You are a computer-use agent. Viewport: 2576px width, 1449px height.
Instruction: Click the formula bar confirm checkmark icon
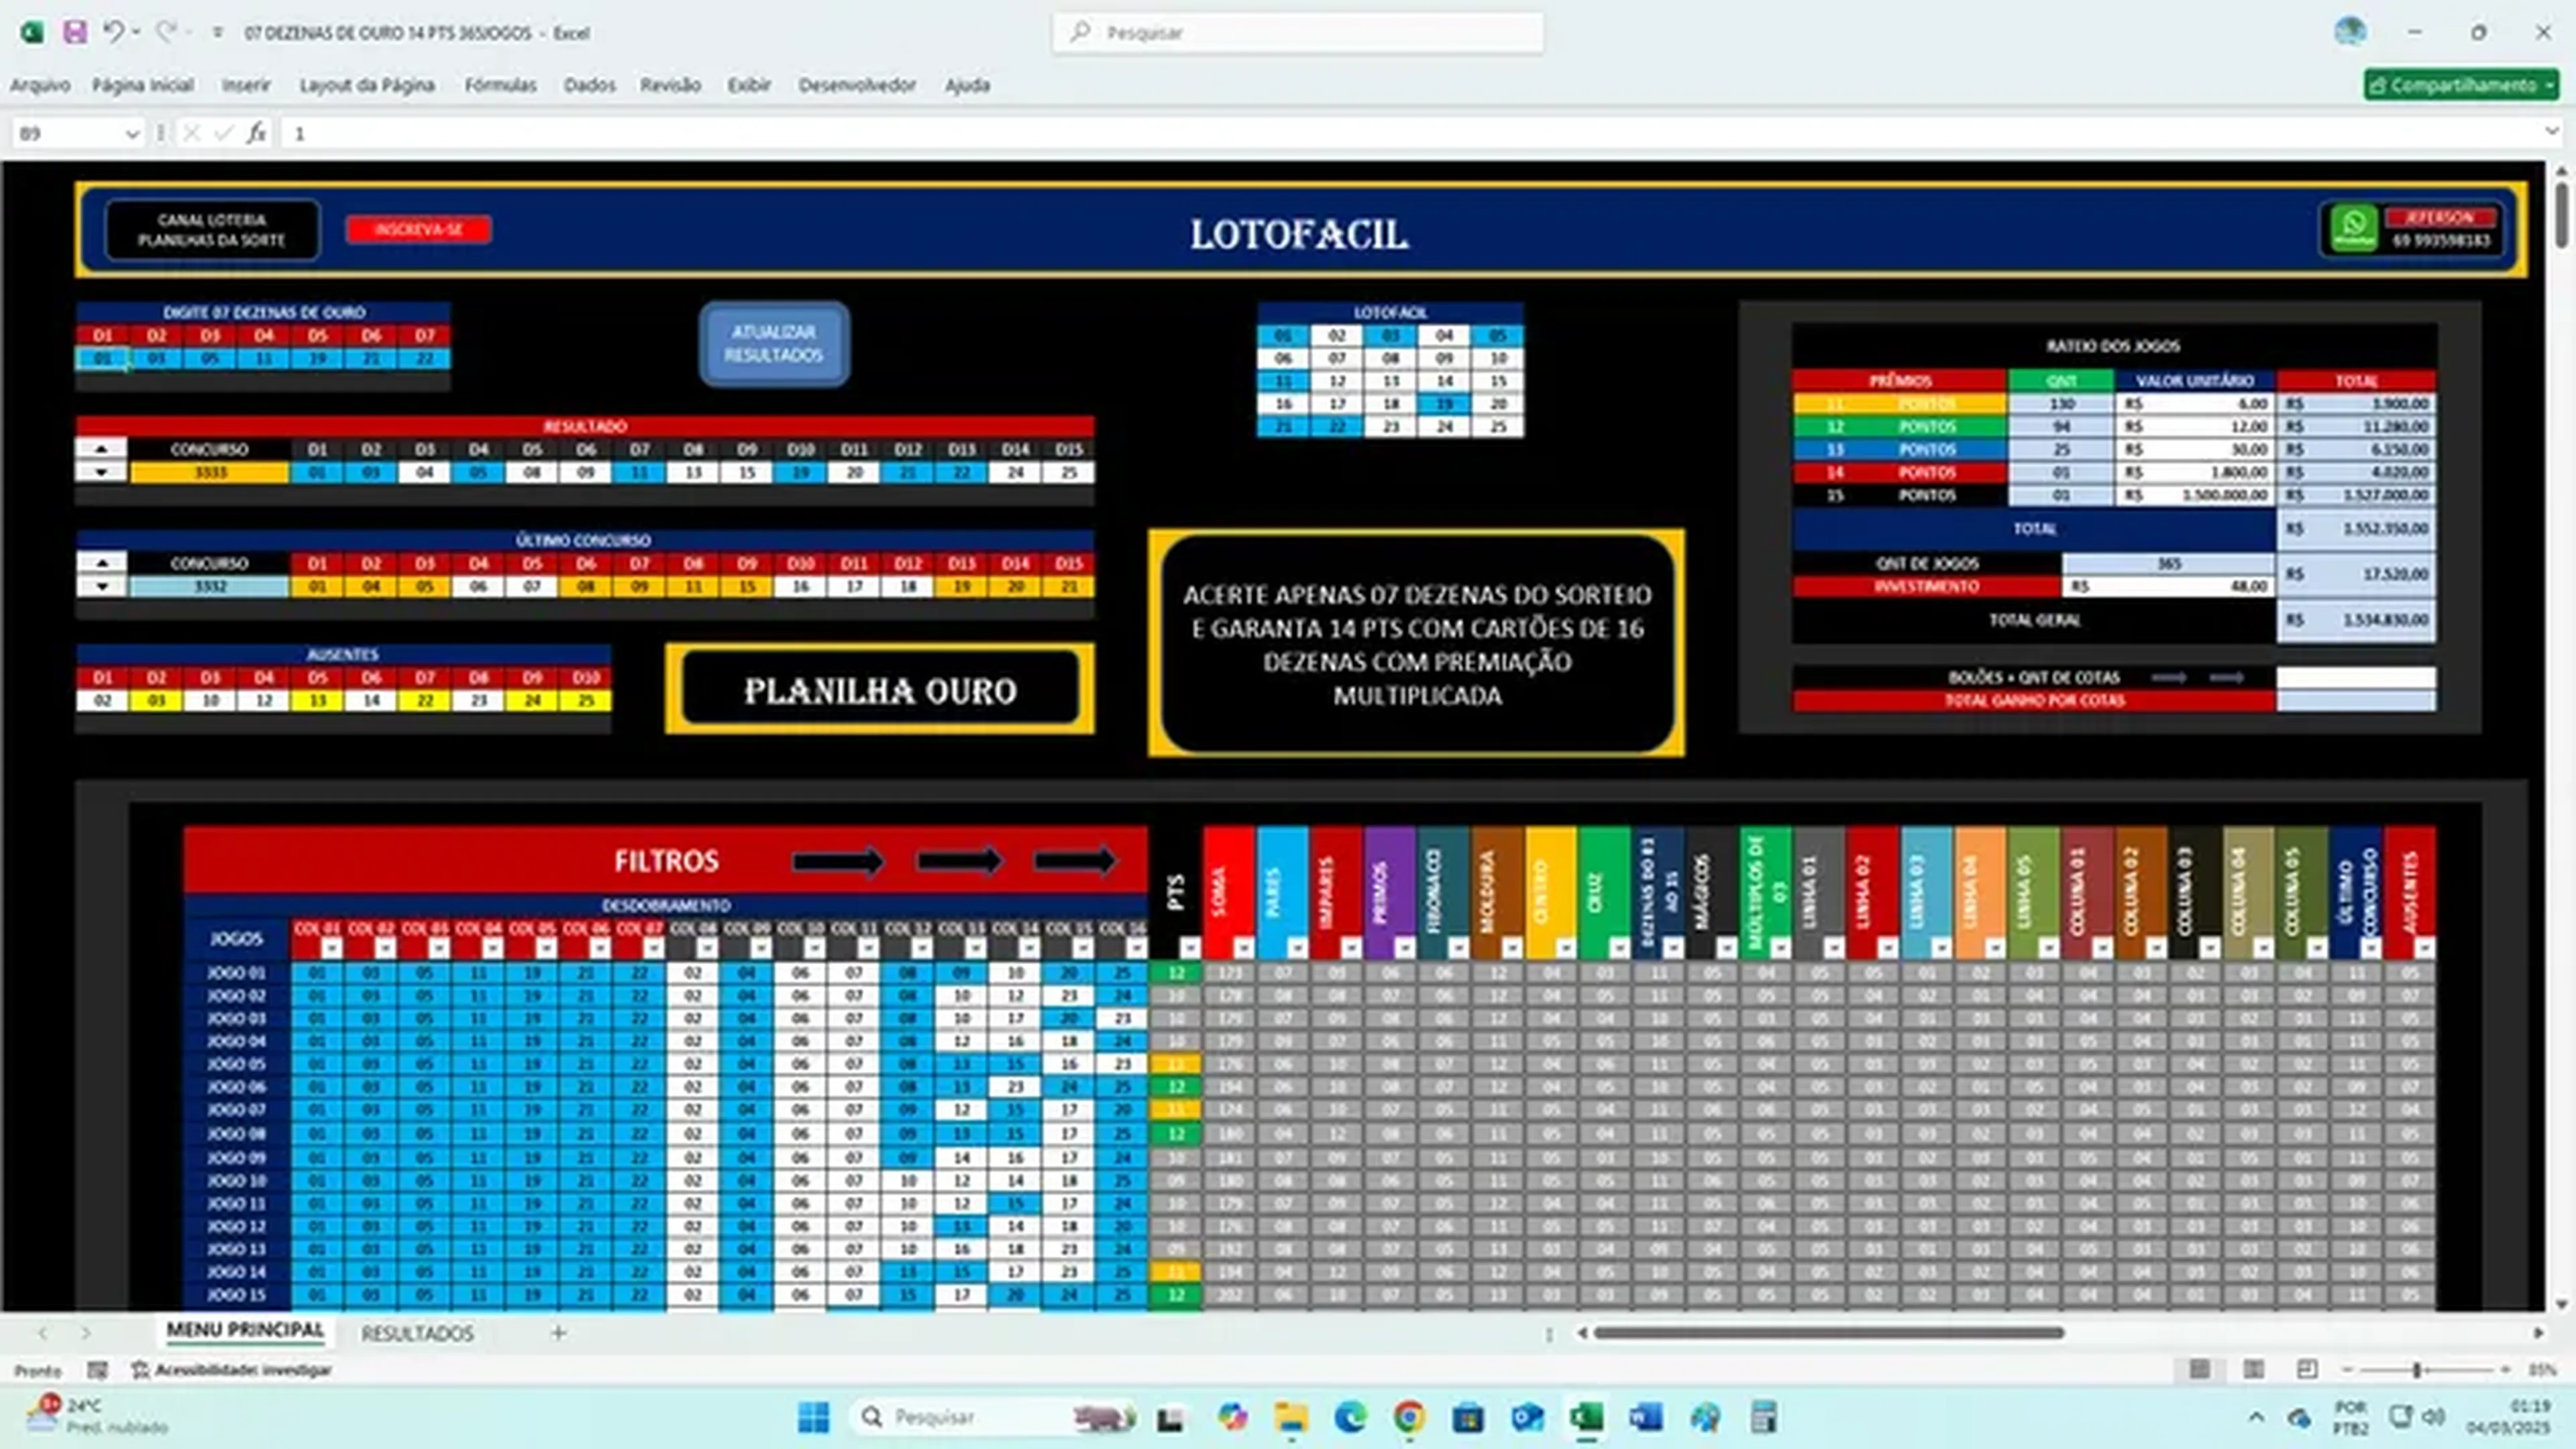coord(224,133)
